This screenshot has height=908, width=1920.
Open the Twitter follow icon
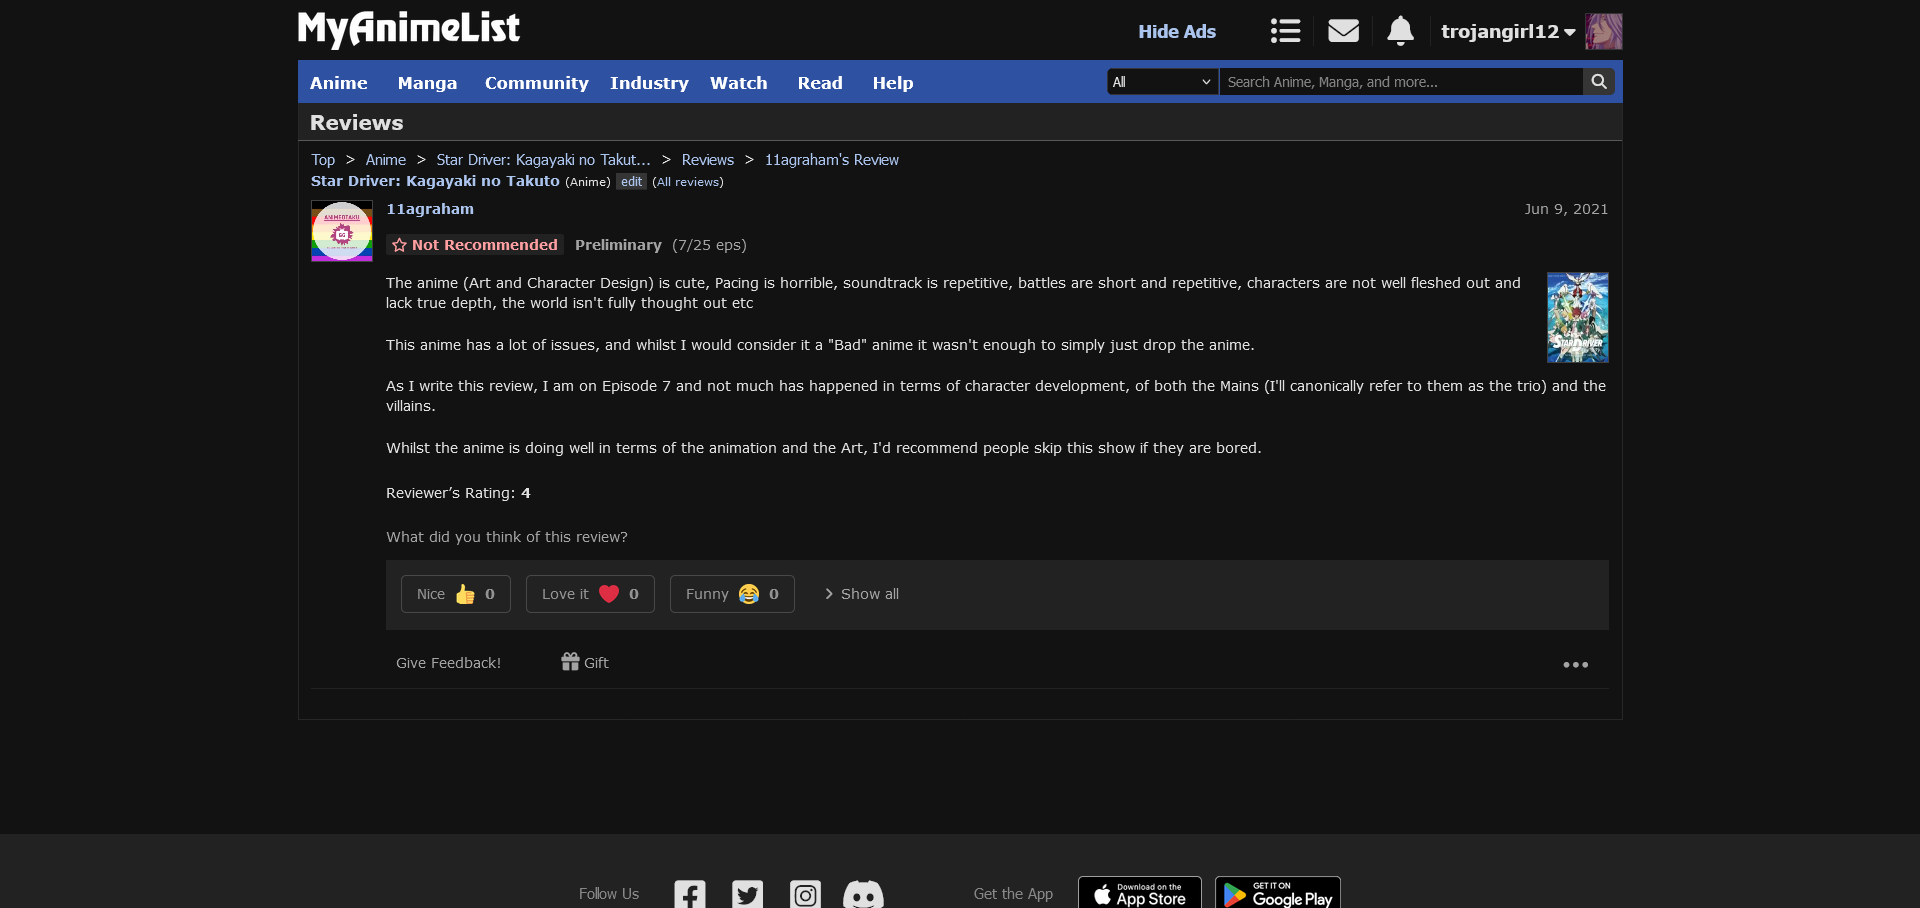click(747, 894)
